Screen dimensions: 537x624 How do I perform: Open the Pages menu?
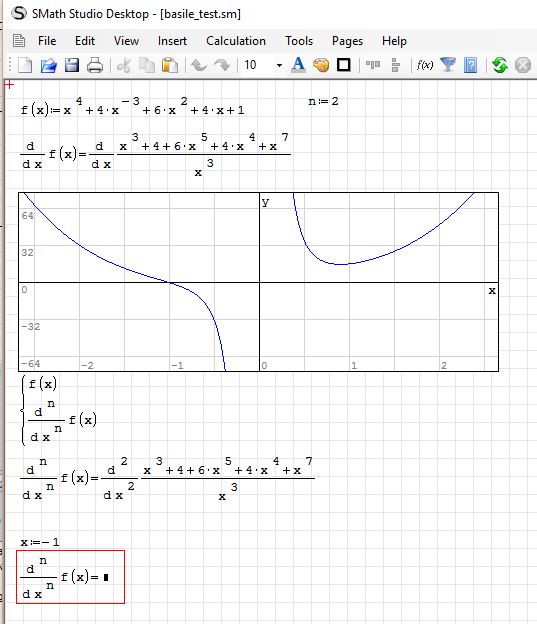(x=348, y=41)
